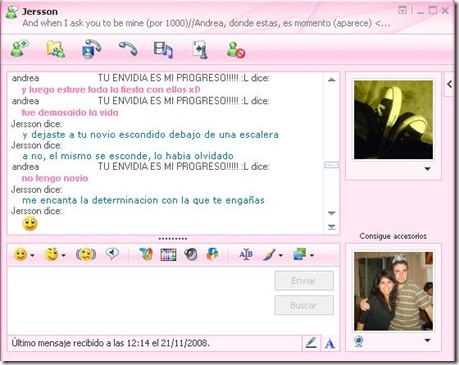Block this contact

point(236,50)
